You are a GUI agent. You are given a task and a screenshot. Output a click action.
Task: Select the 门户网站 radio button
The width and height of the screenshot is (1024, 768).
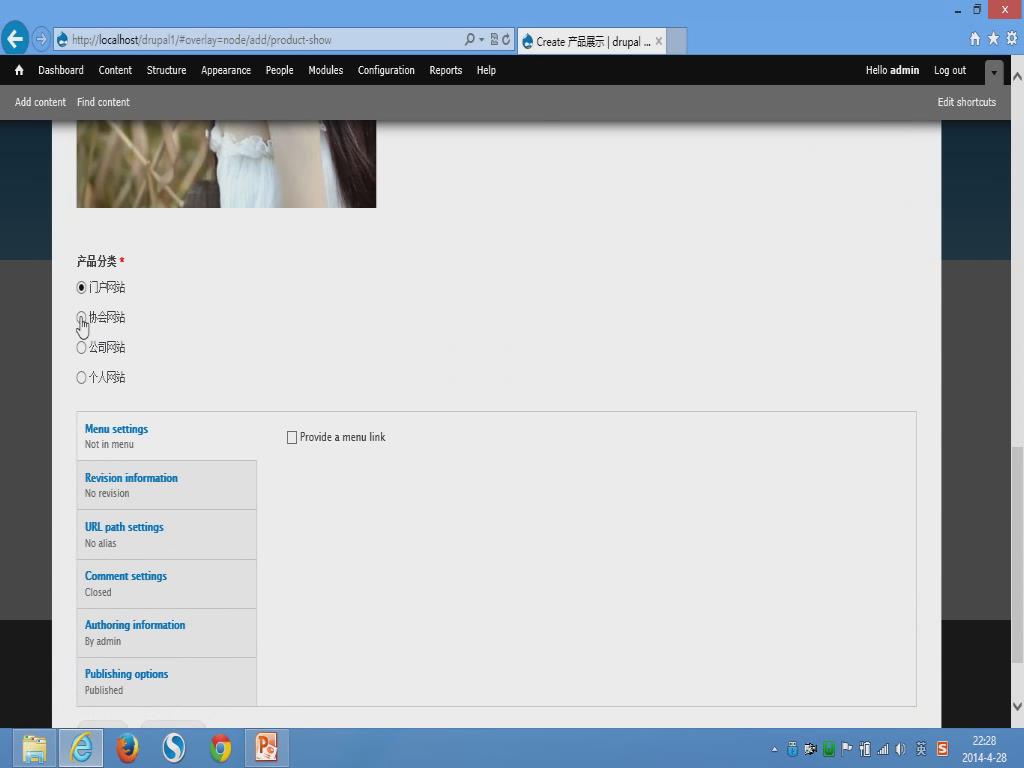click(81, 287)
